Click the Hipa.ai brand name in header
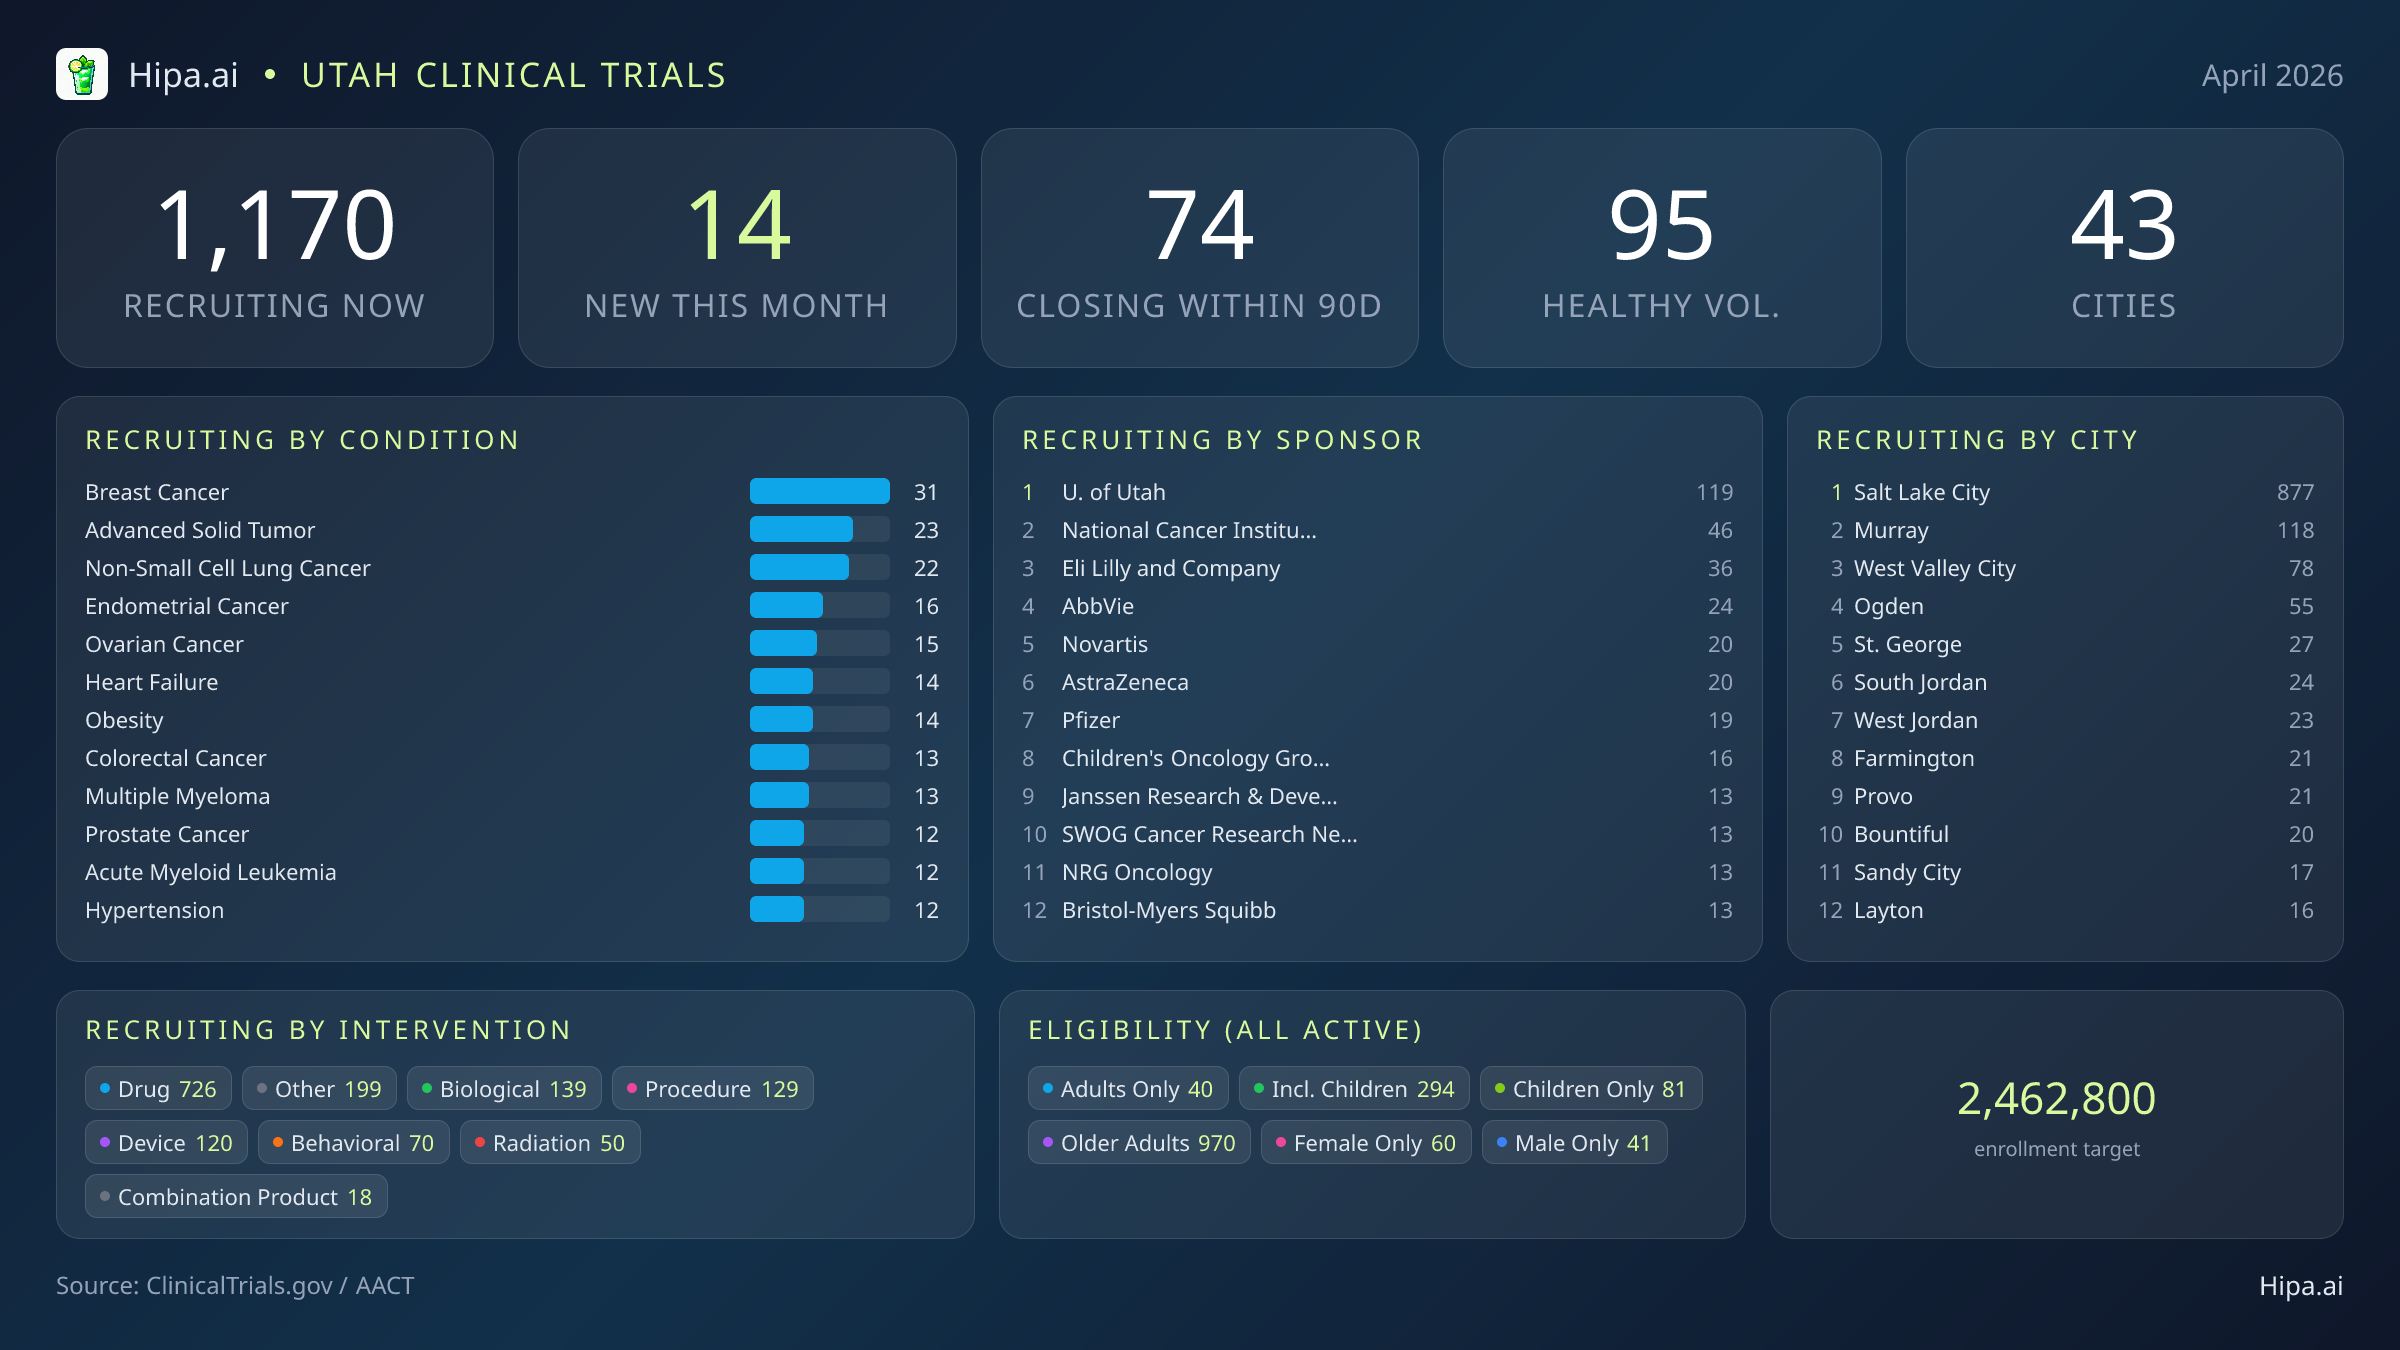Screen dimensions: 2400x1350 tap(184, 75)
